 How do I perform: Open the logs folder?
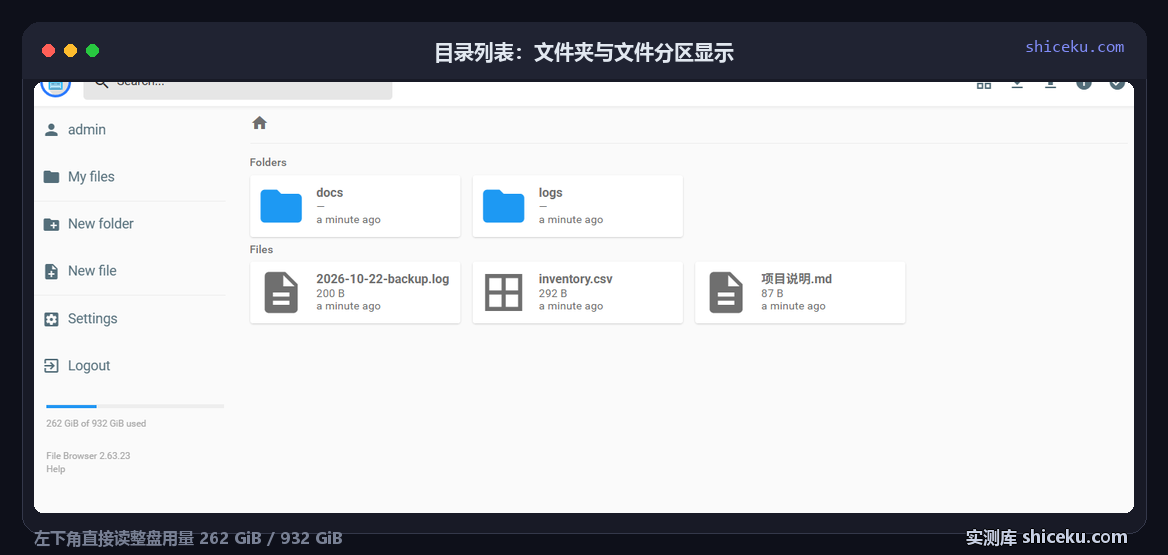pos(578,206)
